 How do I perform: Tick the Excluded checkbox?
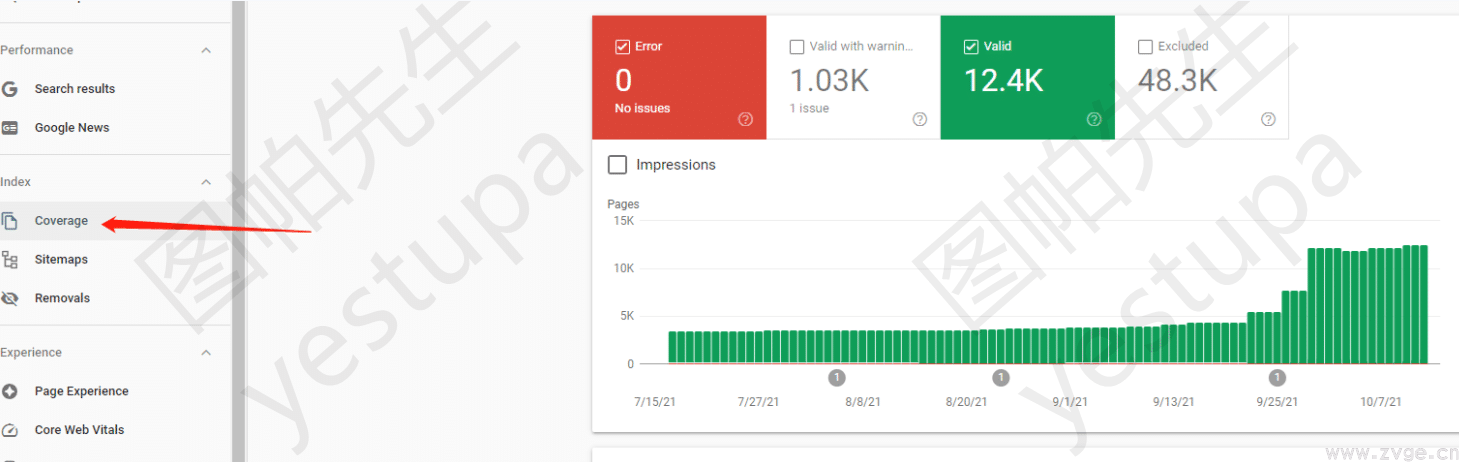(x=1145, y=46)
